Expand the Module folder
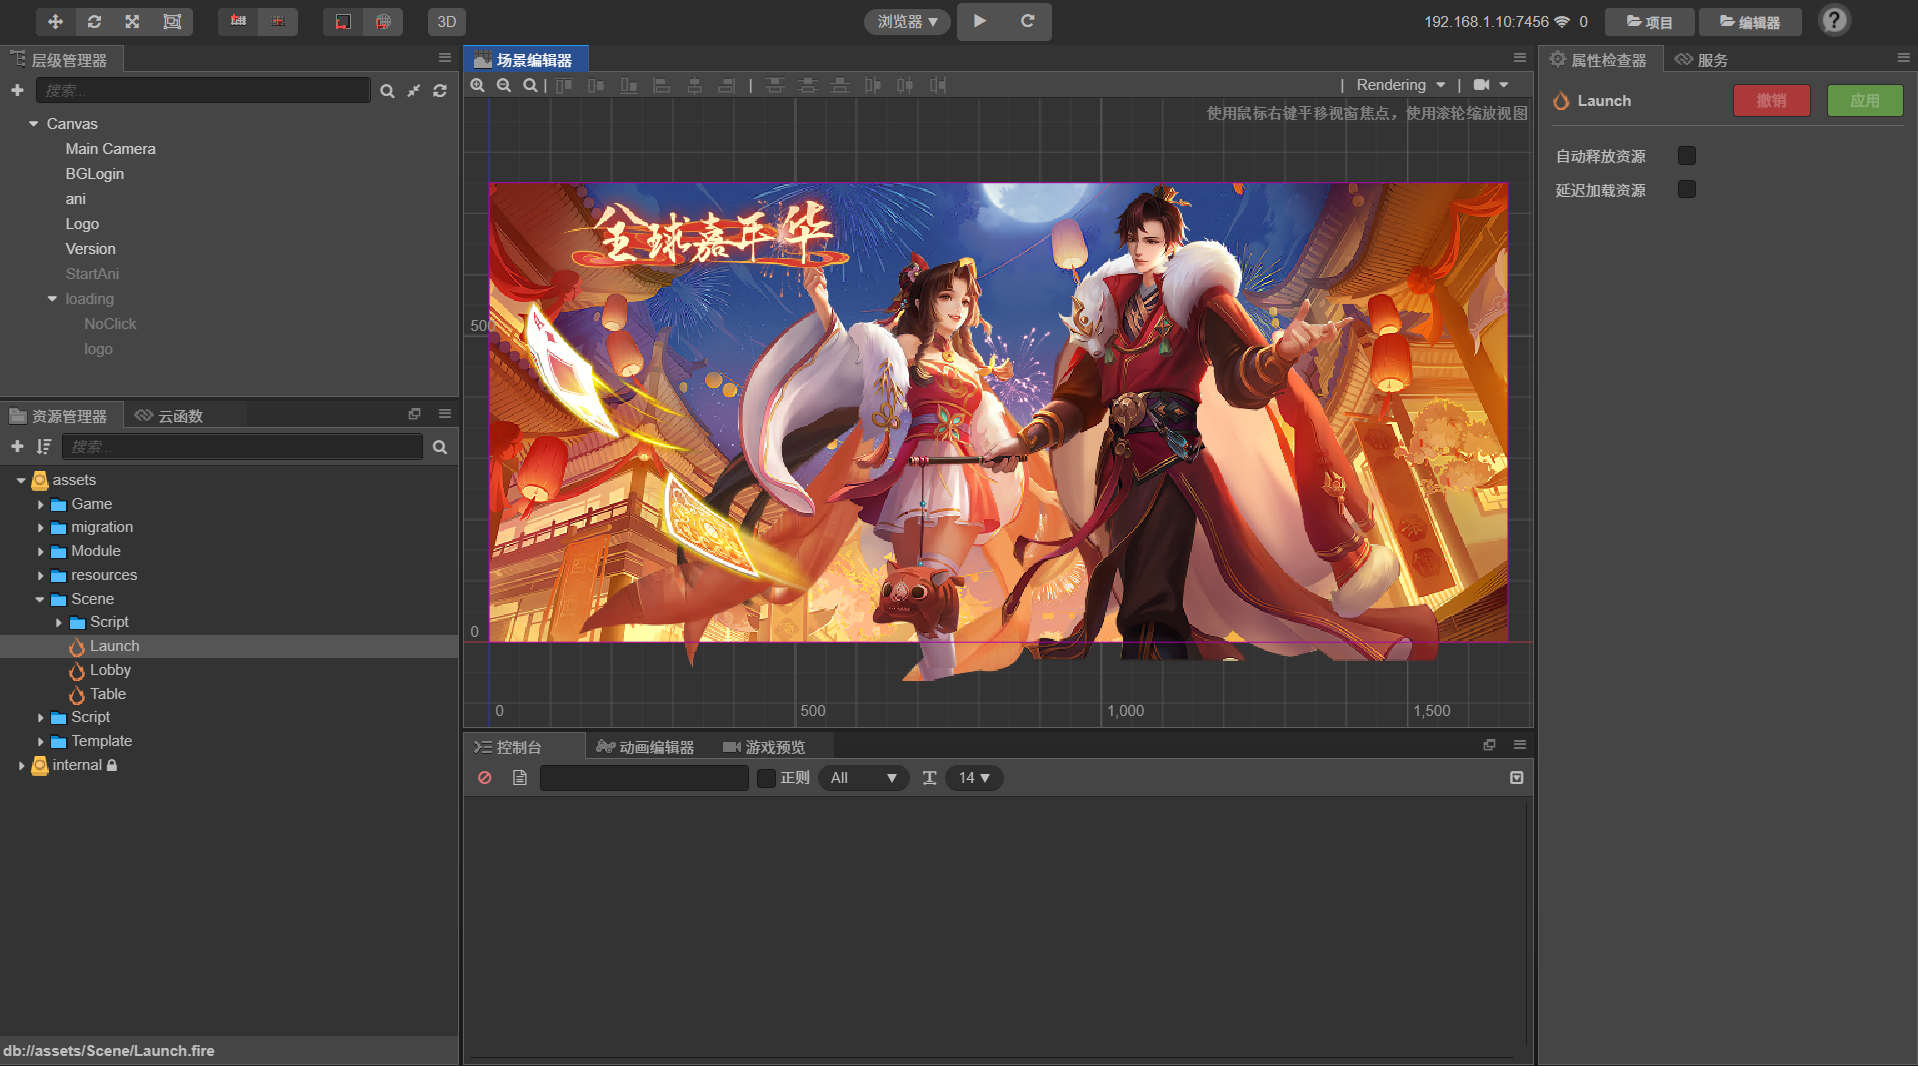The width and height of the screenshot is (1918, 1066). point(40,552)
